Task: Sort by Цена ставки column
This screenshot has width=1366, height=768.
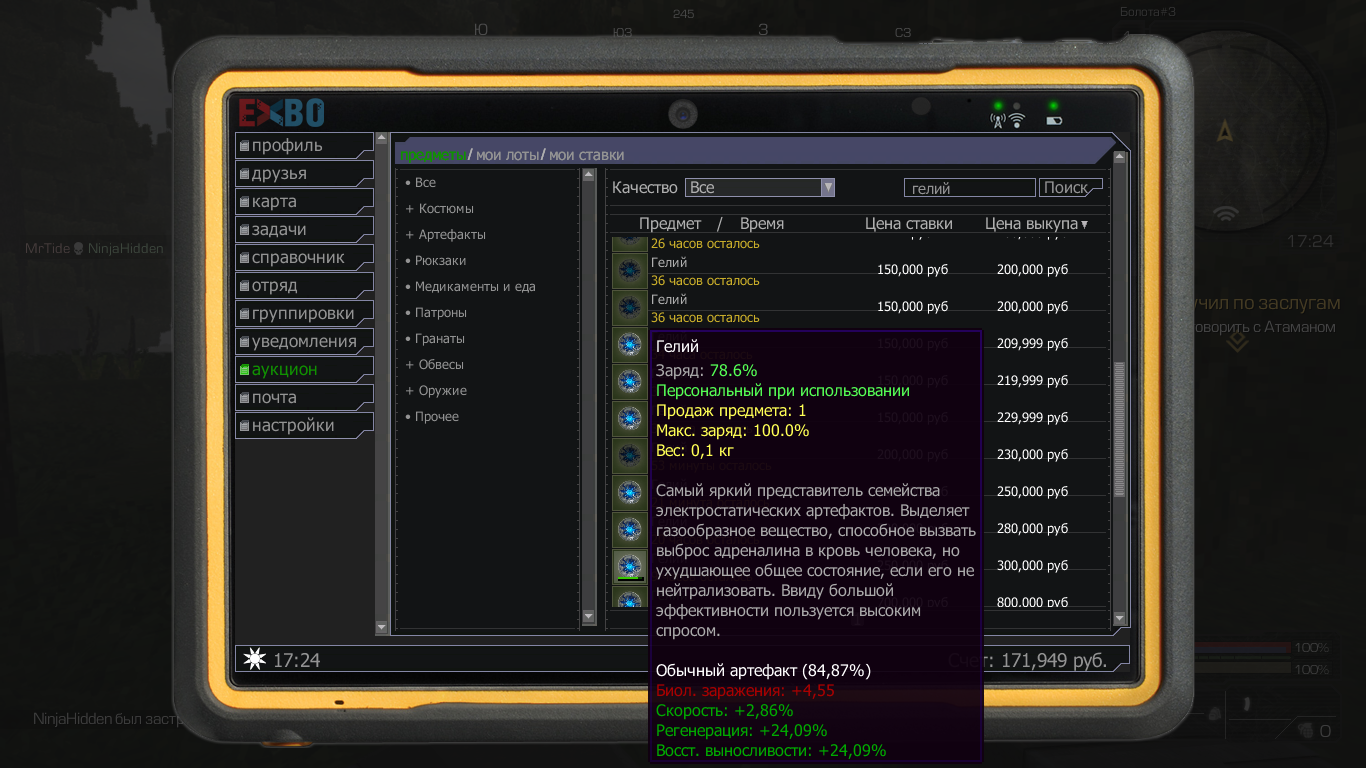Action: click(909, 224)
